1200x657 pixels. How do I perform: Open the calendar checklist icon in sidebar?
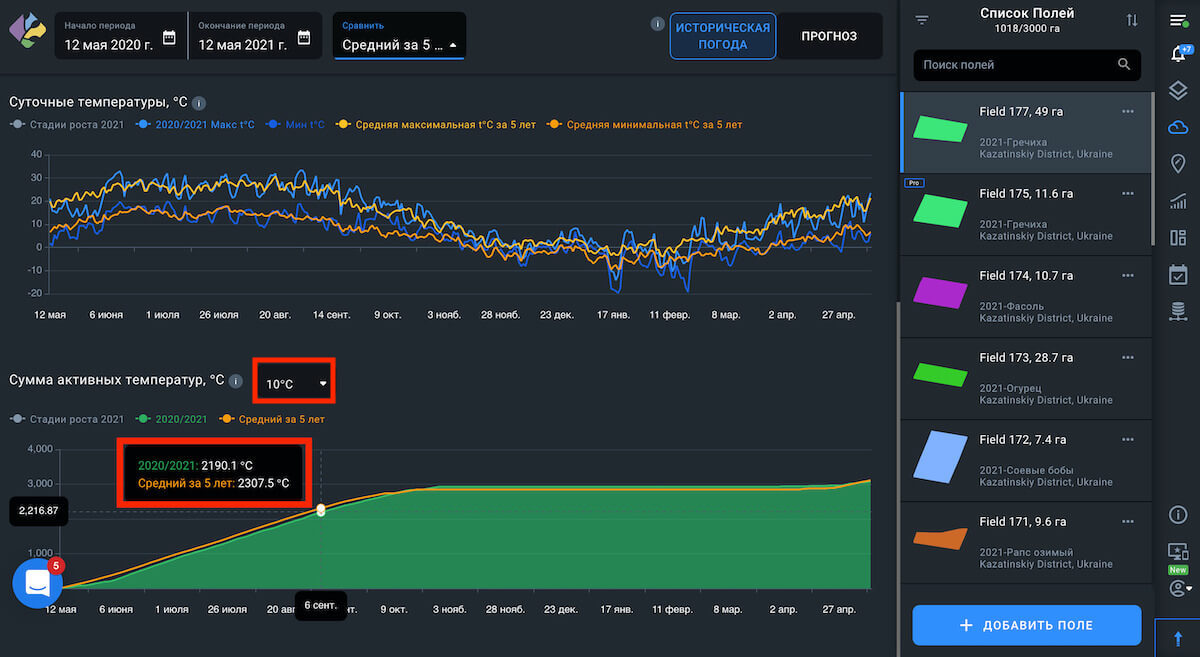(x=1177, y=274)
